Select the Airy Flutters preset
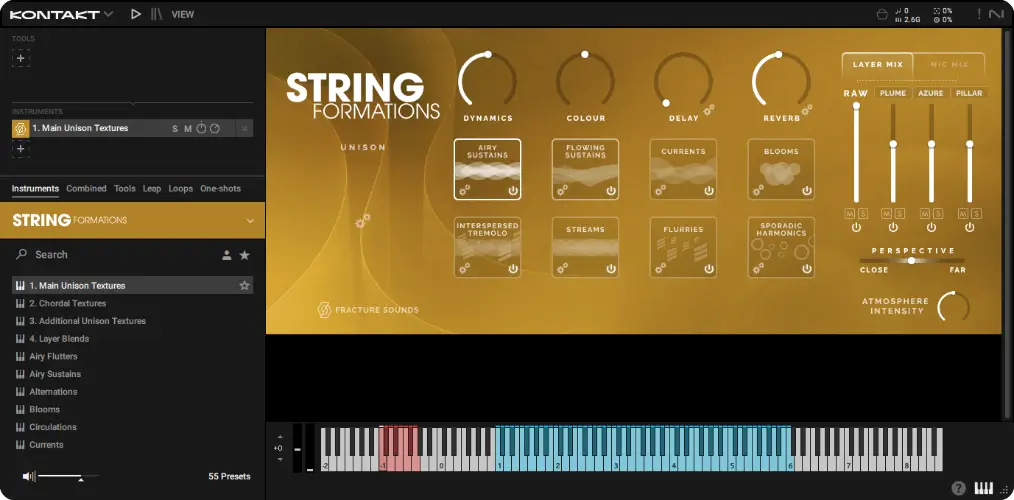This screenshot has width=1014, height=500. click(132, 356)
